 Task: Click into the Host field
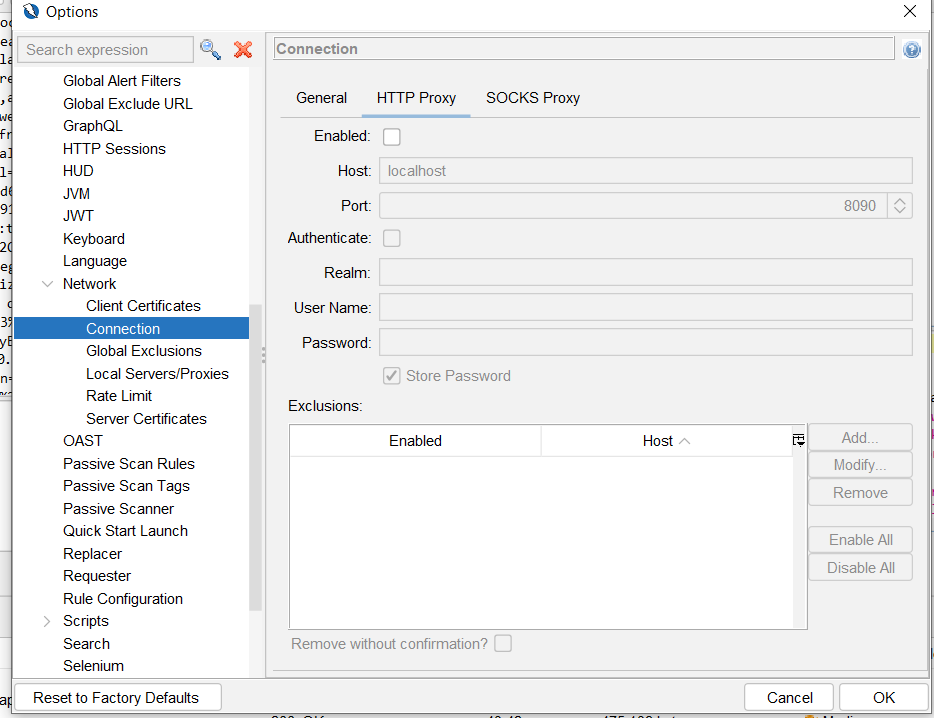coord(646,171)
